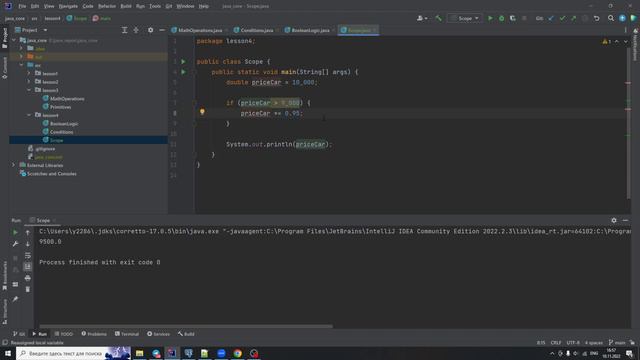Open Run panel settings gear

point(614,220)
